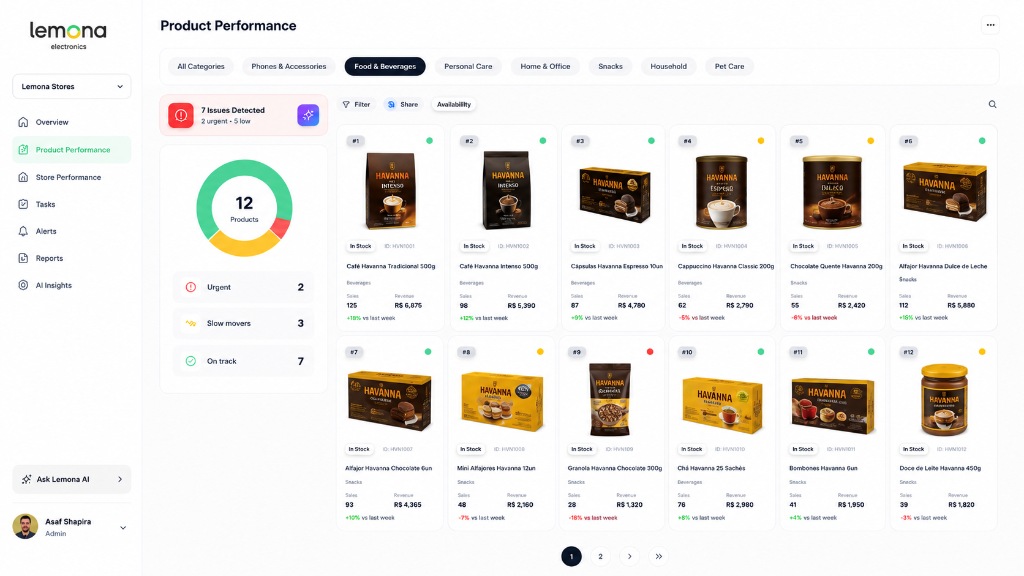The image size is (1024, 576).
Task: Click the 7 Issues Detected banner text
Action: [x=233, y=110]
